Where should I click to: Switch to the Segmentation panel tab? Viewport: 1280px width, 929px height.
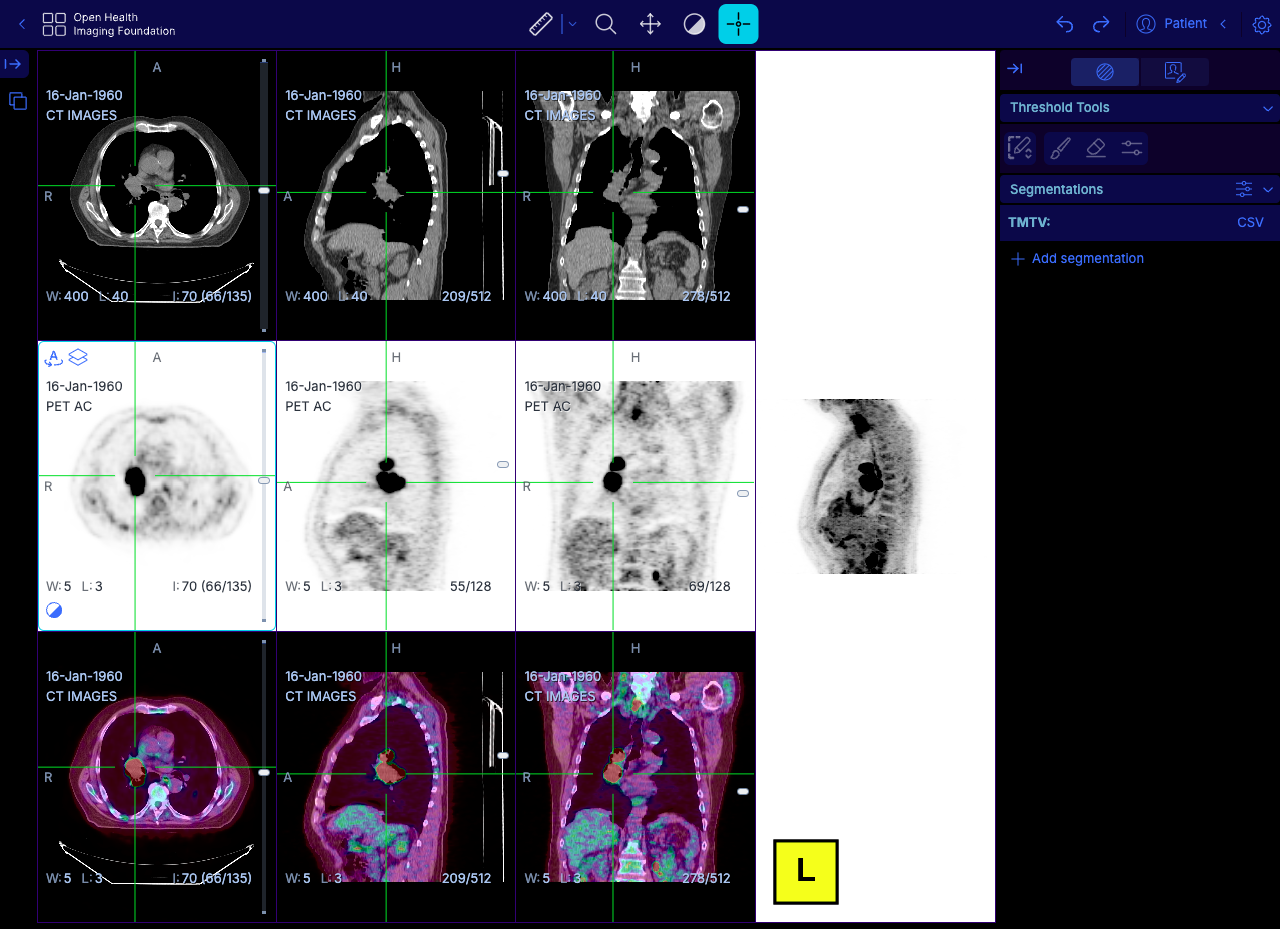coord(1105,72)
